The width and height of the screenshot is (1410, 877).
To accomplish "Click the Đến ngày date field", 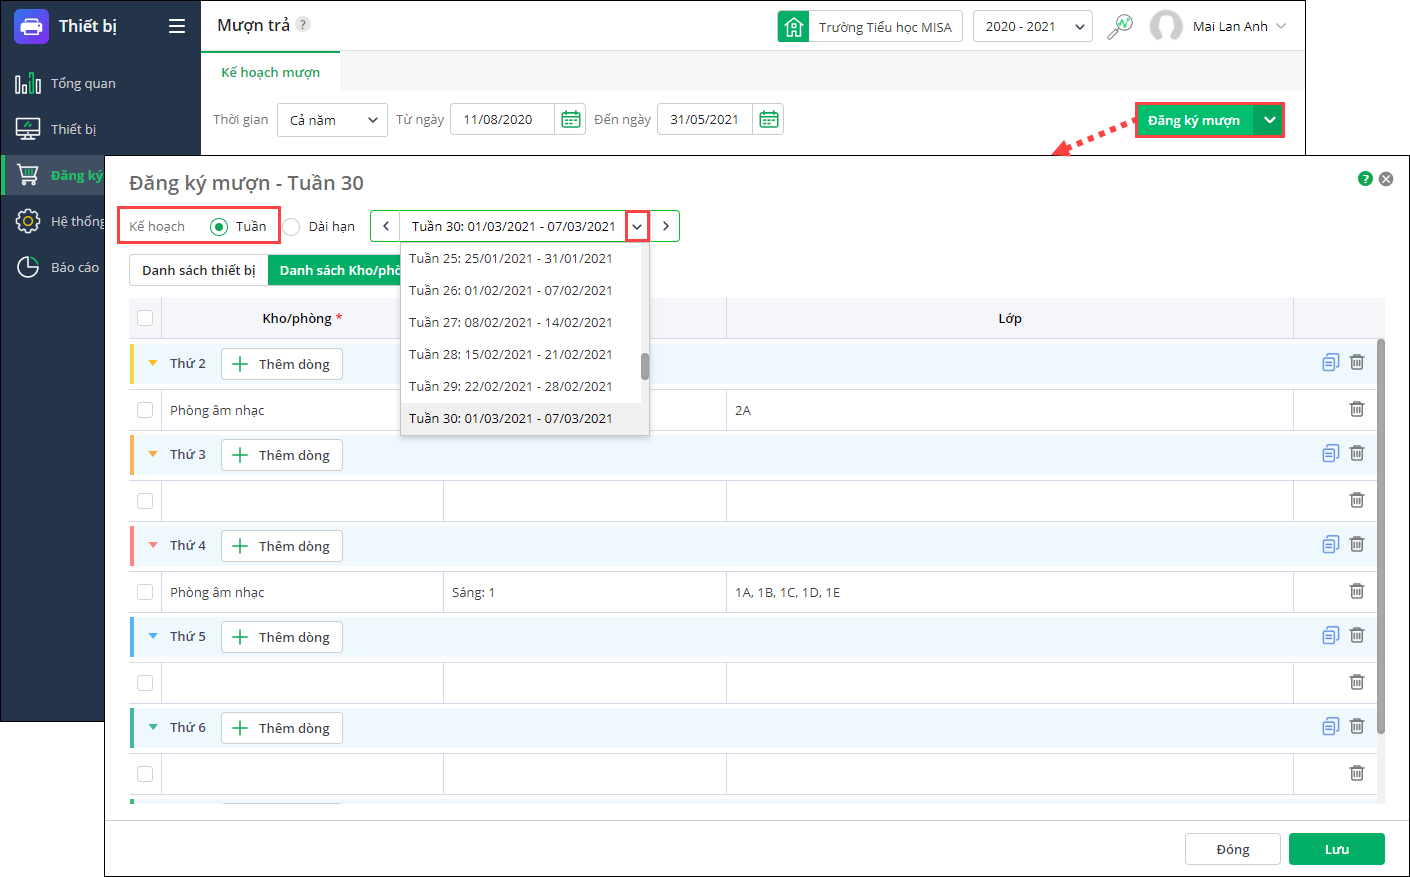I will point(705,119).
